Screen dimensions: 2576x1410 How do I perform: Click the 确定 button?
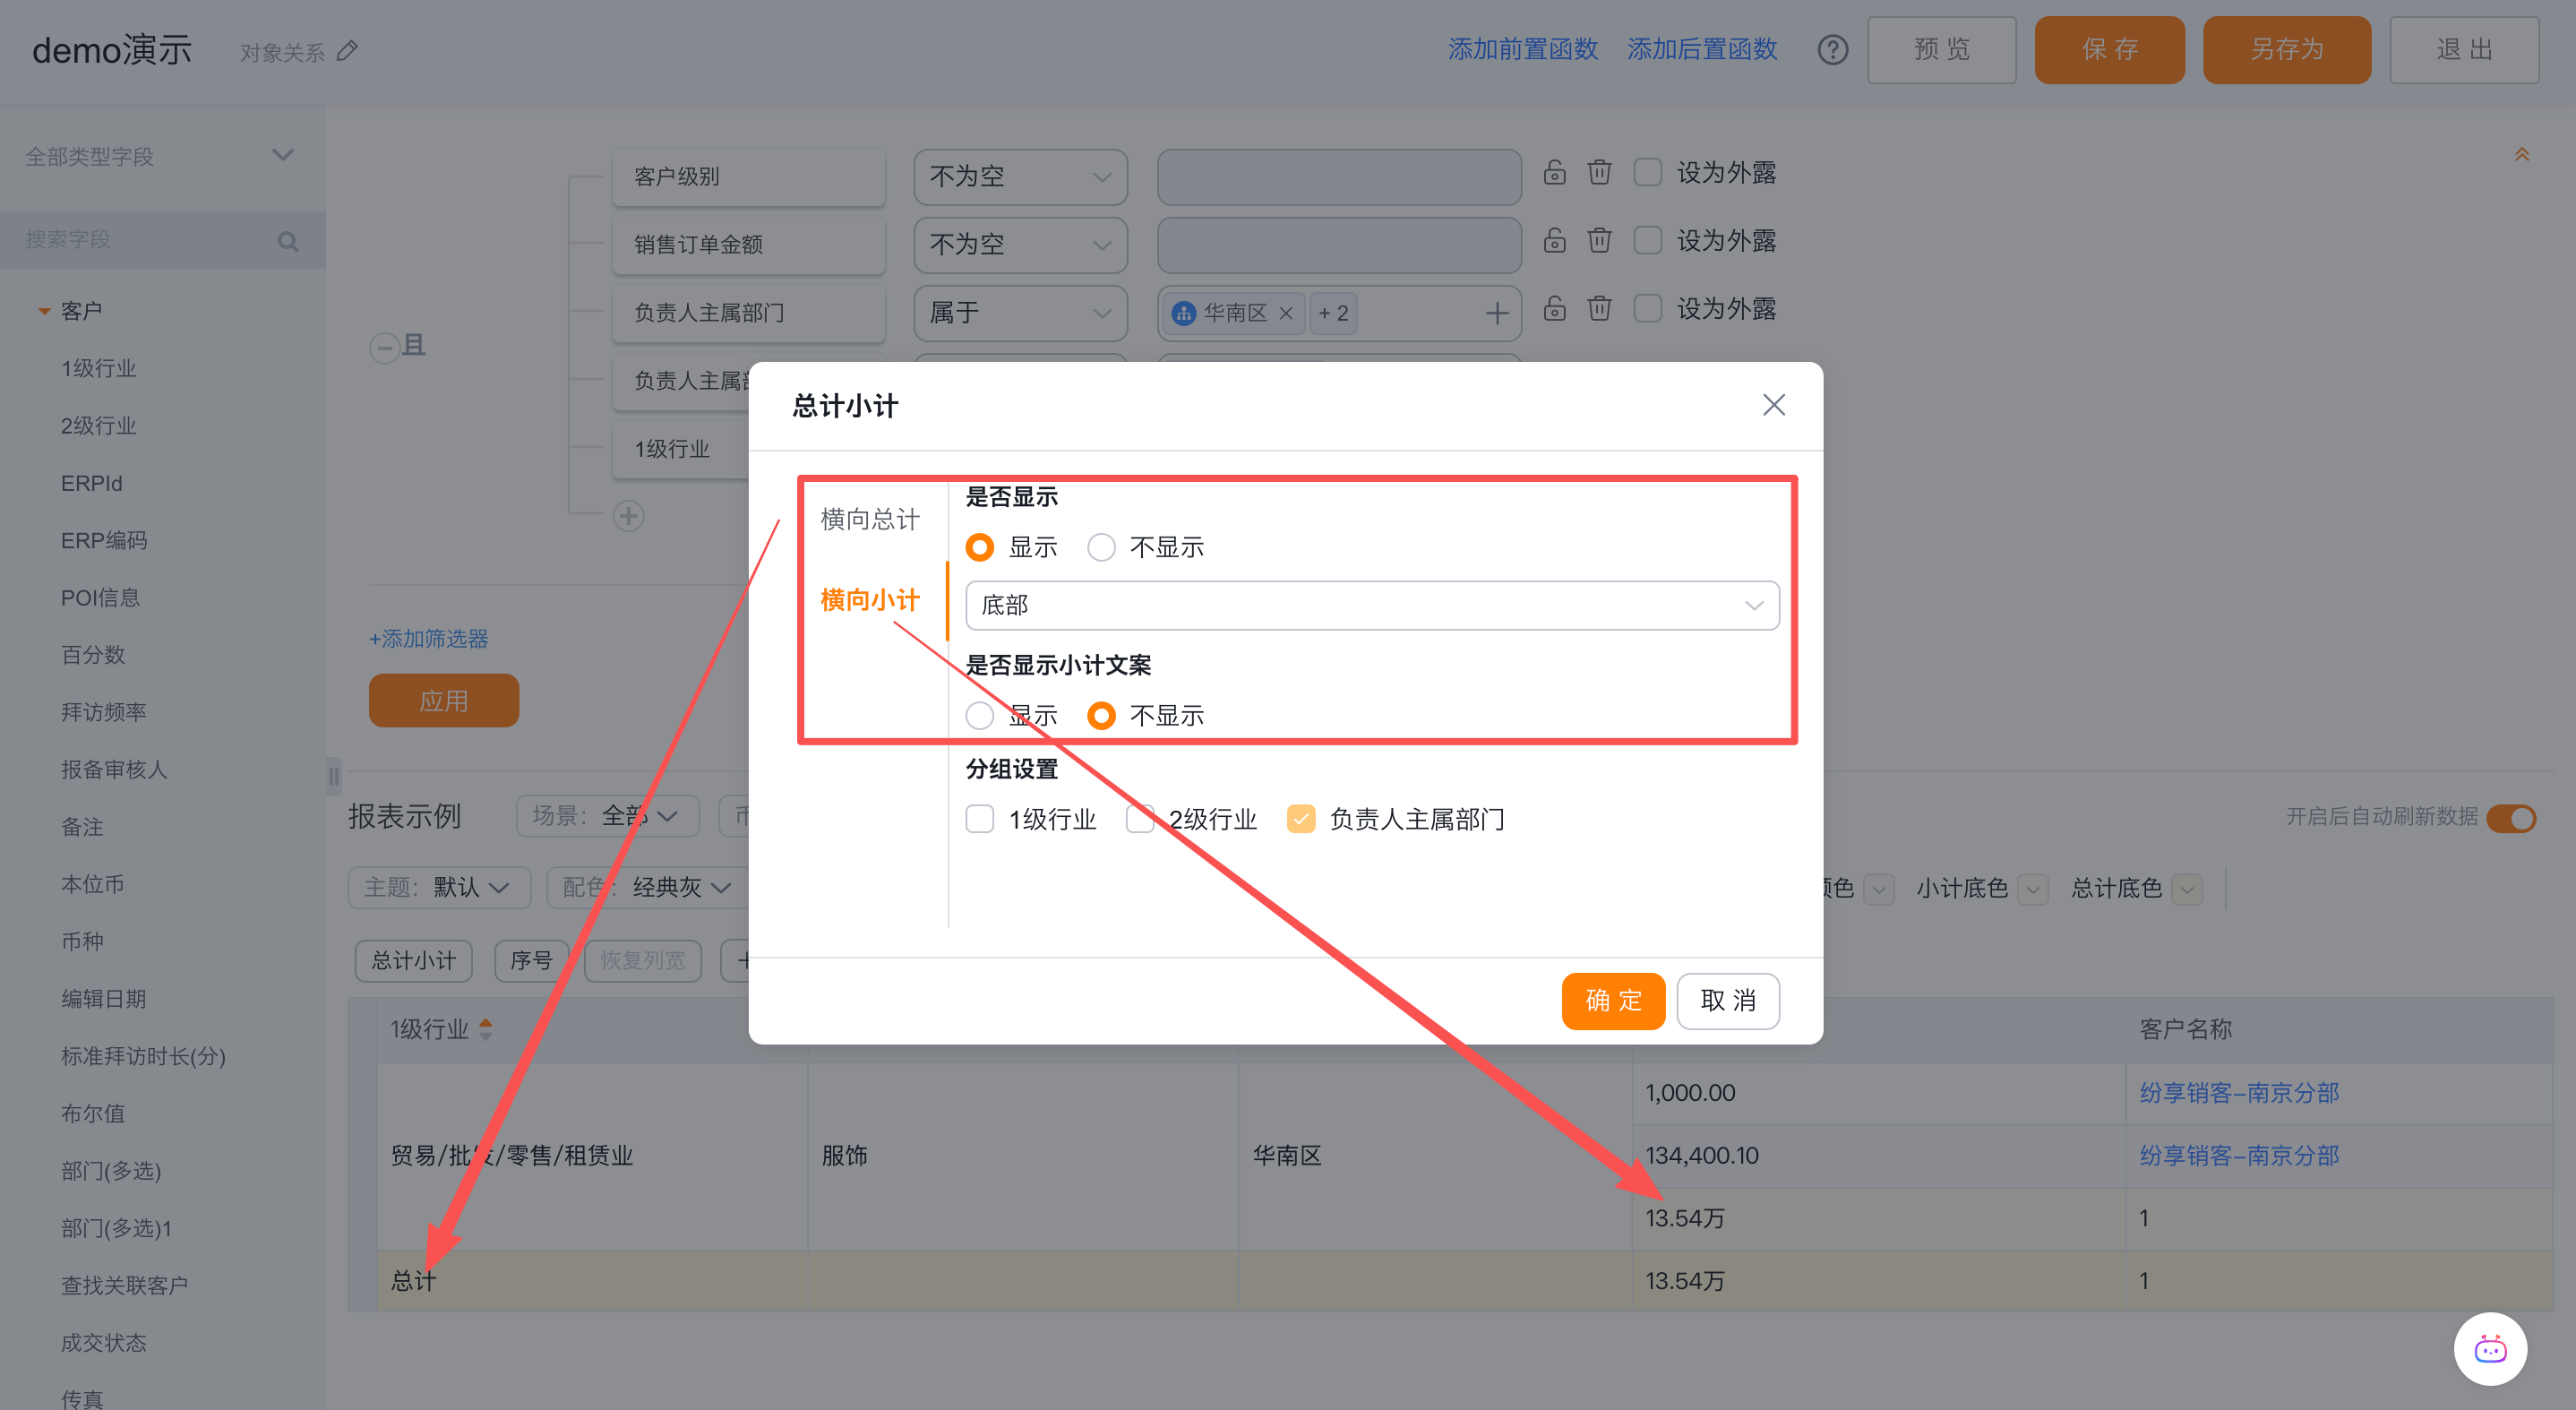[1612, 1000]
